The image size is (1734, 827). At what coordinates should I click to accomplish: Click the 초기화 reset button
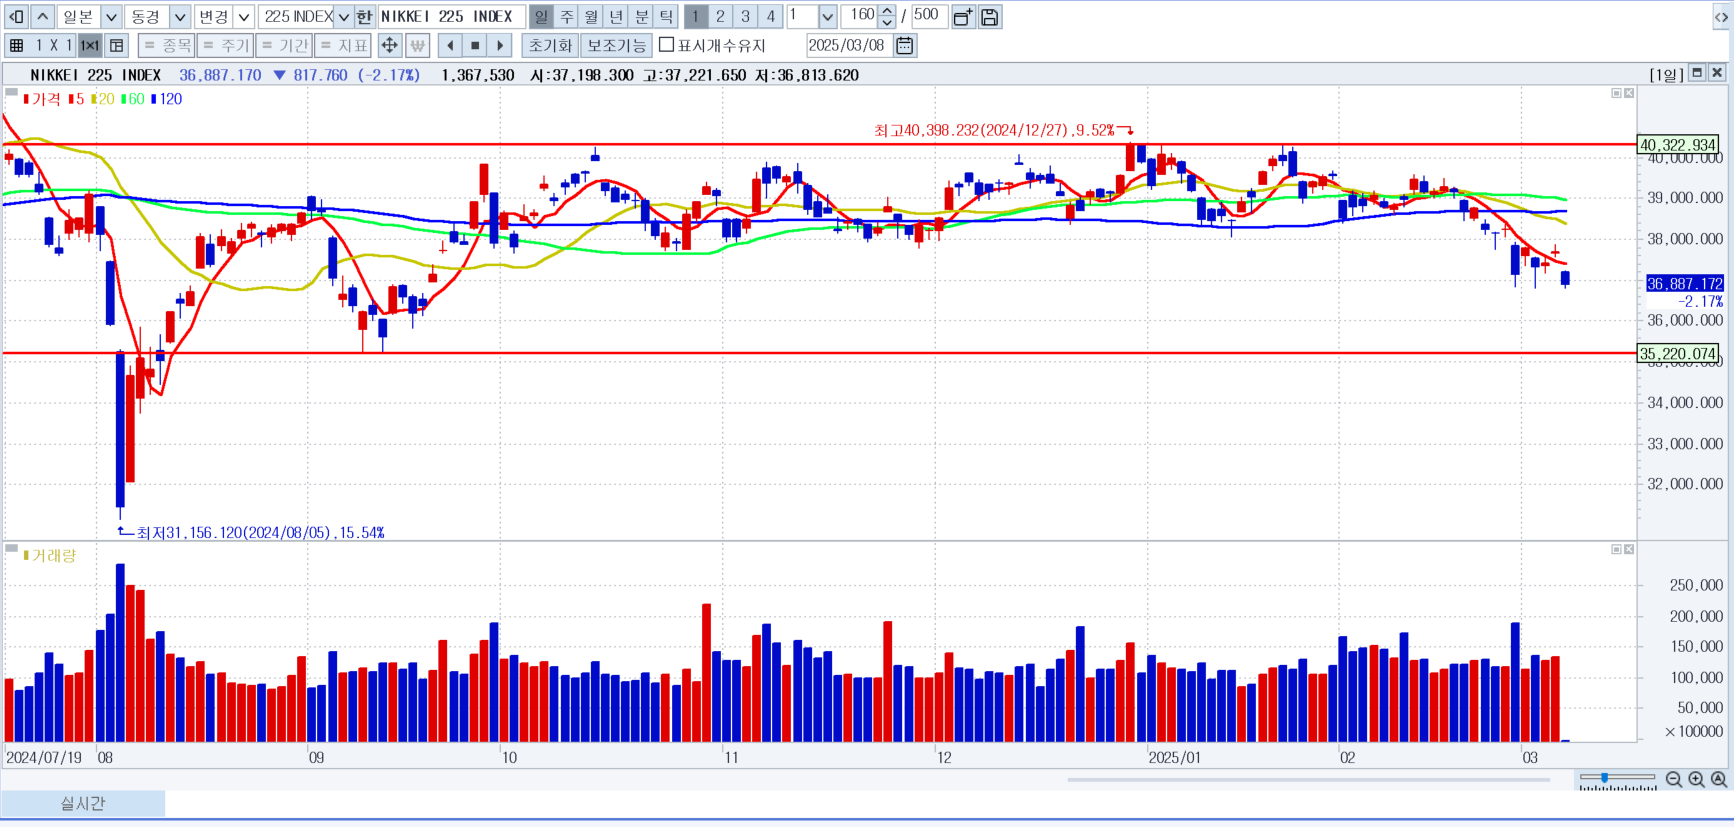coord(550,45)
